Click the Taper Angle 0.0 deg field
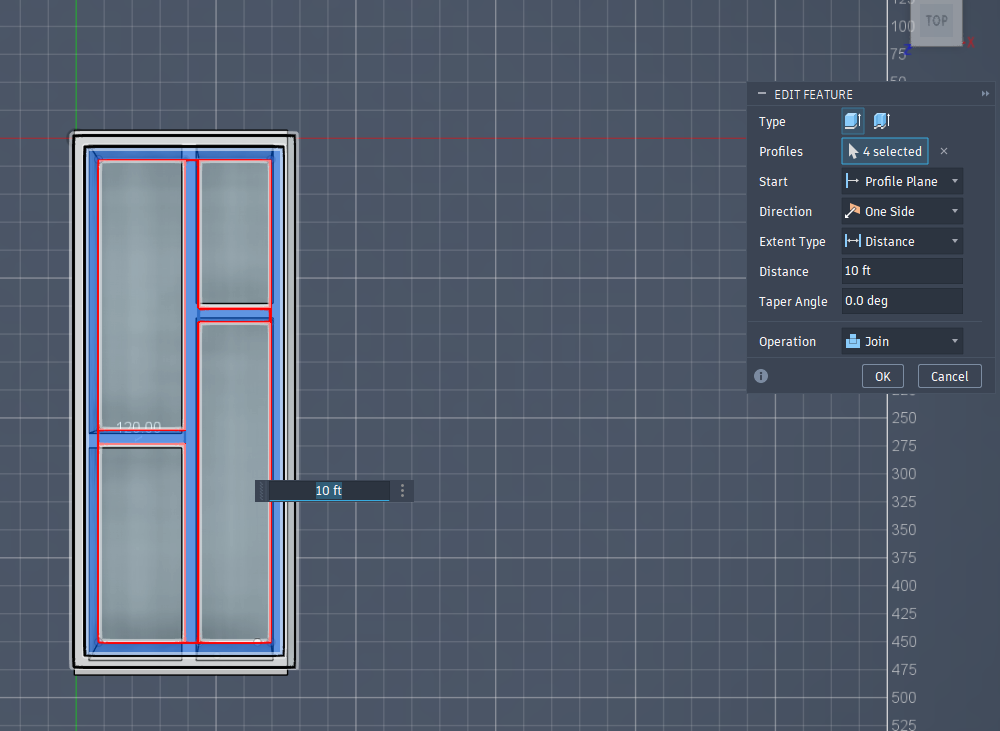 902,301
